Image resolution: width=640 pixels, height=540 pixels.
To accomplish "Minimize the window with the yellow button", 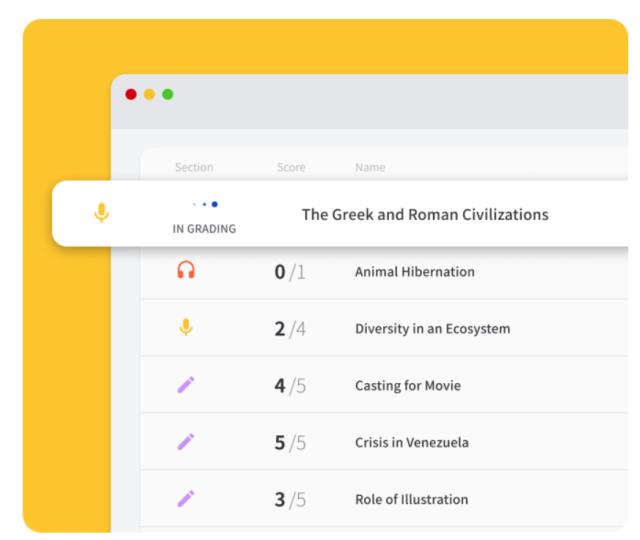I will pos(149,94).
